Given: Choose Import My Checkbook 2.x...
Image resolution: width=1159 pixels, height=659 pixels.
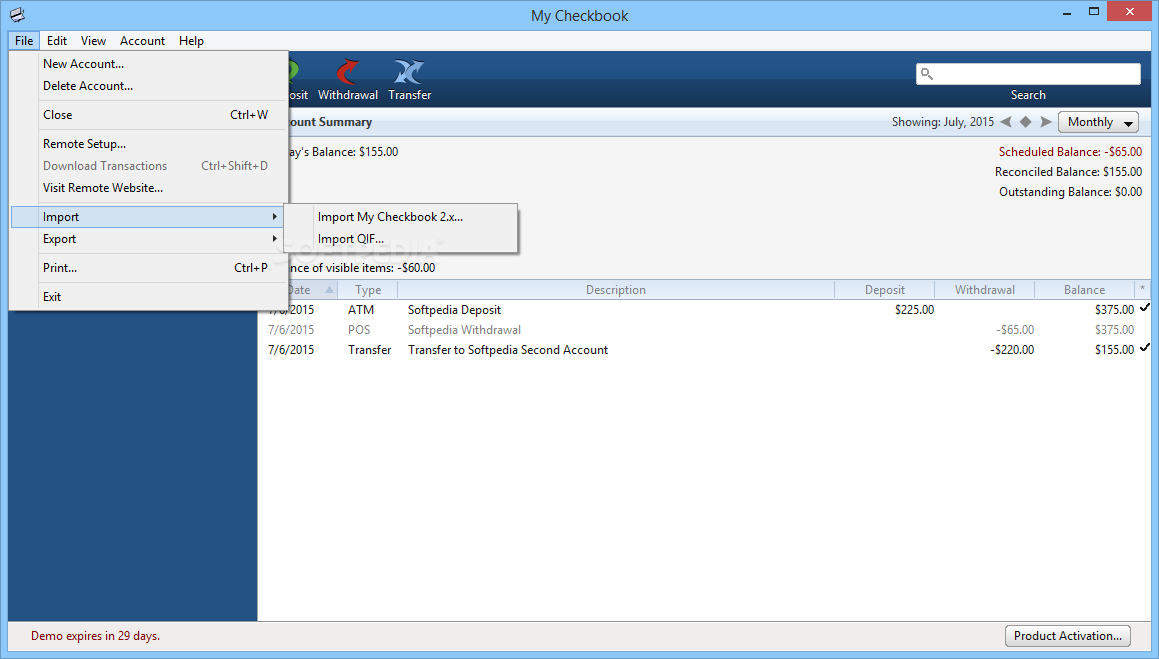Looking at the screenshot, I should [x=401, y=216].
